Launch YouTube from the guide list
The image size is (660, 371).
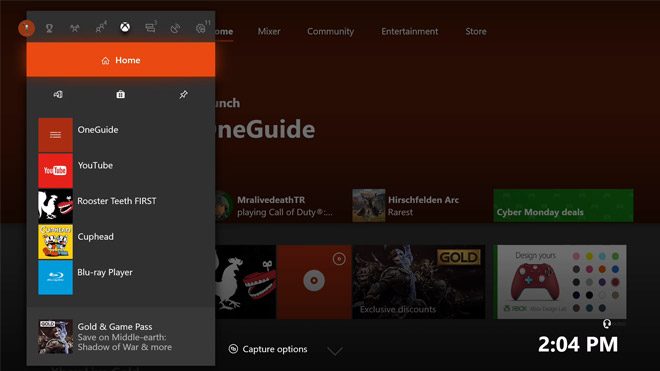[121, 171]
